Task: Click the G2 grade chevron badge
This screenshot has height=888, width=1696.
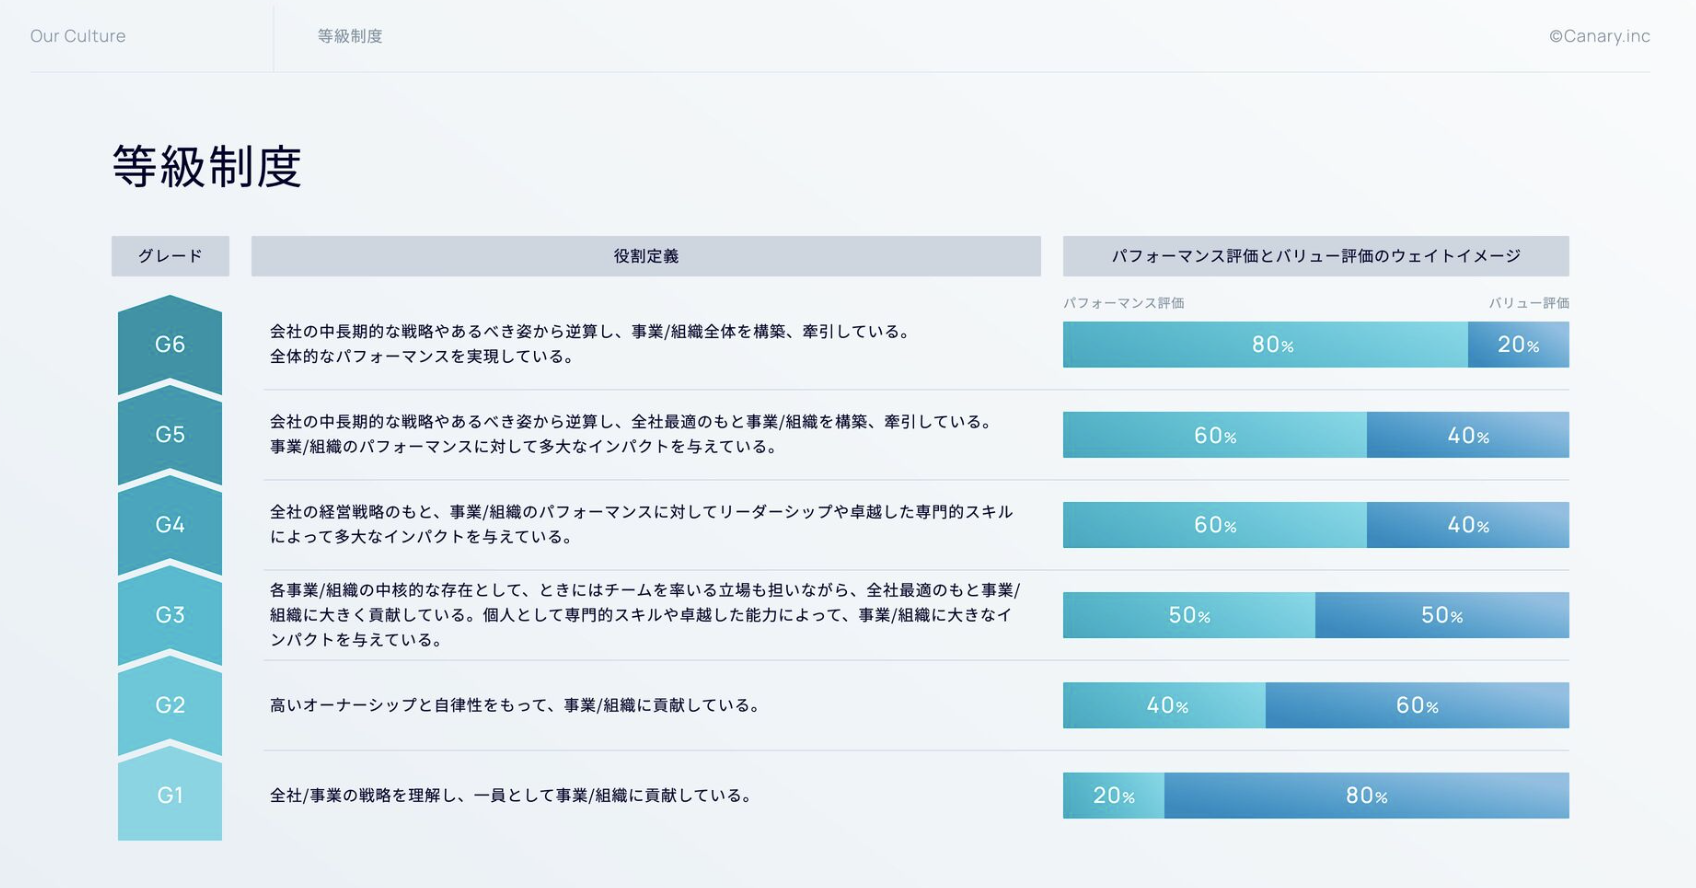Action: [170, 704]
